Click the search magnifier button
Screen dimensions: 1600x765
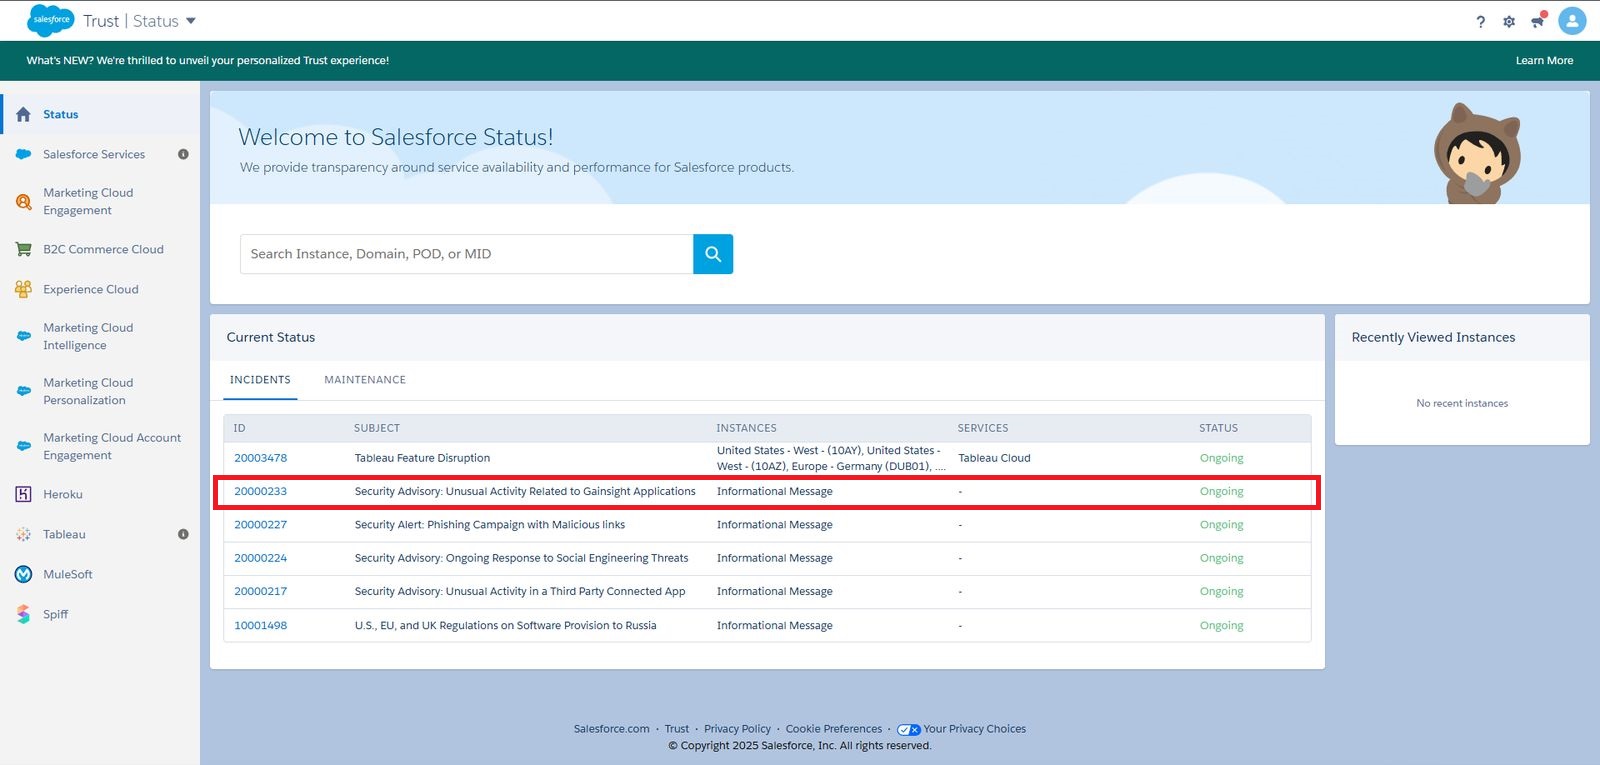pos(712,254)
